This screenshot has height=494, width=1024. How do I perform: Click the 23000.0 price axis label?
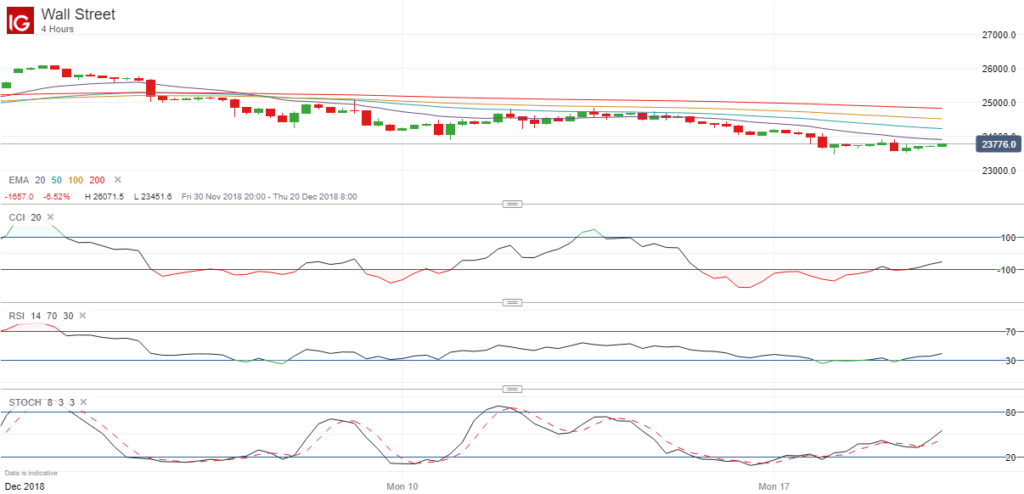click(x=1001, y=171)
